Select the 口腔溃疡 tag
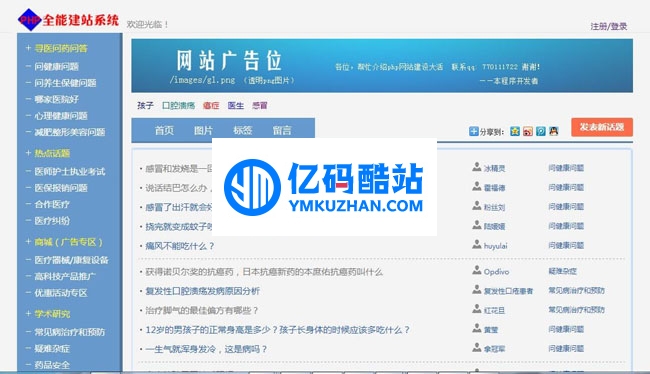650x374 pixels. tap(178, 106)
